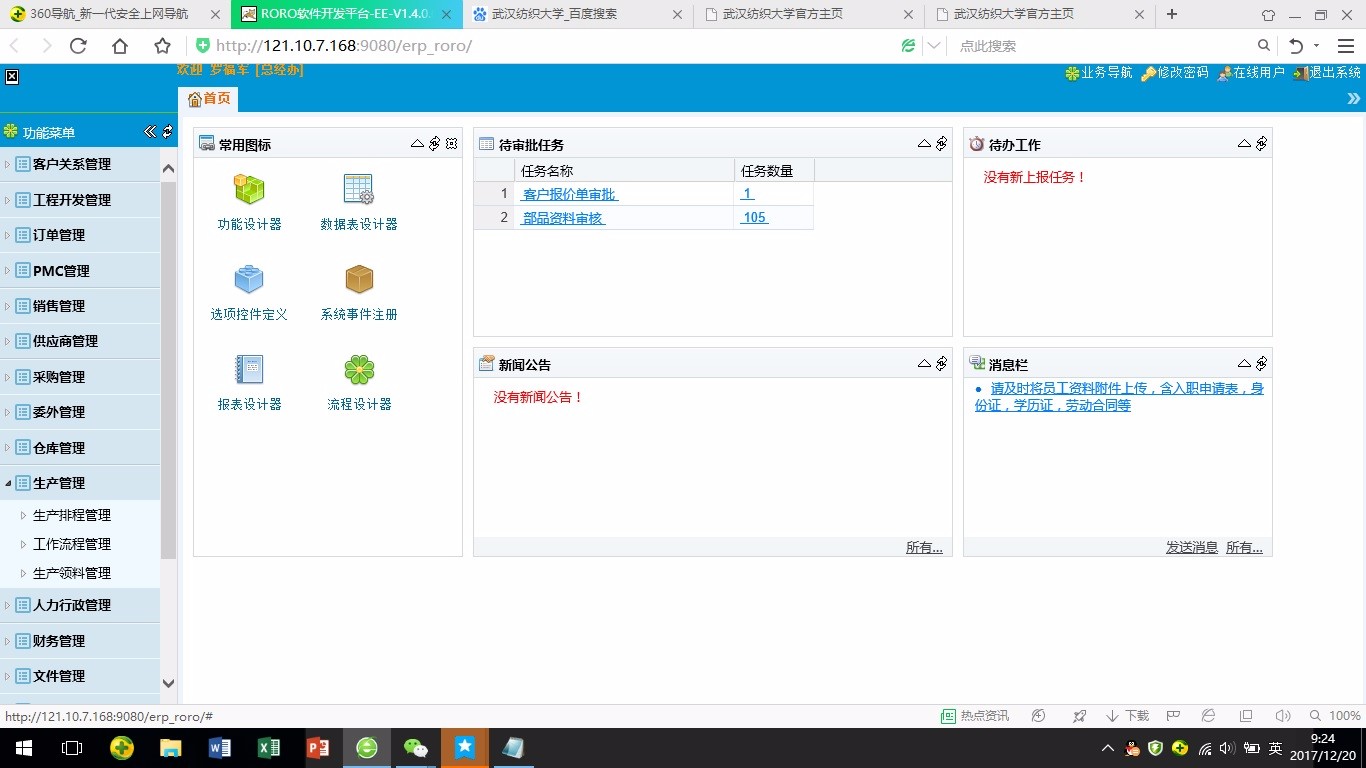1366x768 pixels.
Task: Open the 客户报价单审批 task link
Action: 569,194
